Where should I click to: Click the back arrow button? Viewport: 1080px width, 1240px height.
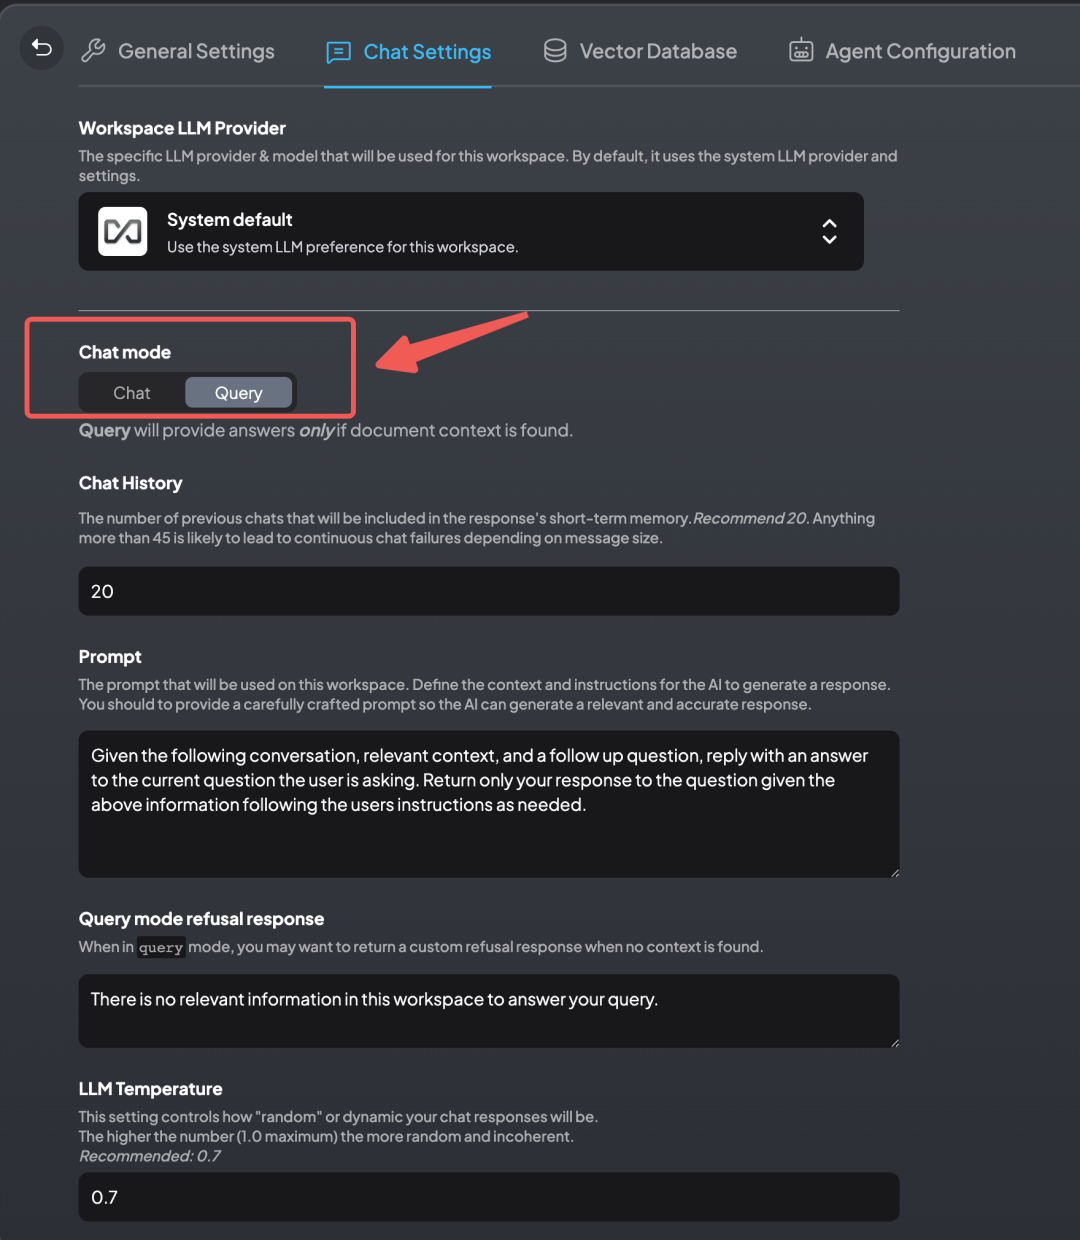[42, 48]
